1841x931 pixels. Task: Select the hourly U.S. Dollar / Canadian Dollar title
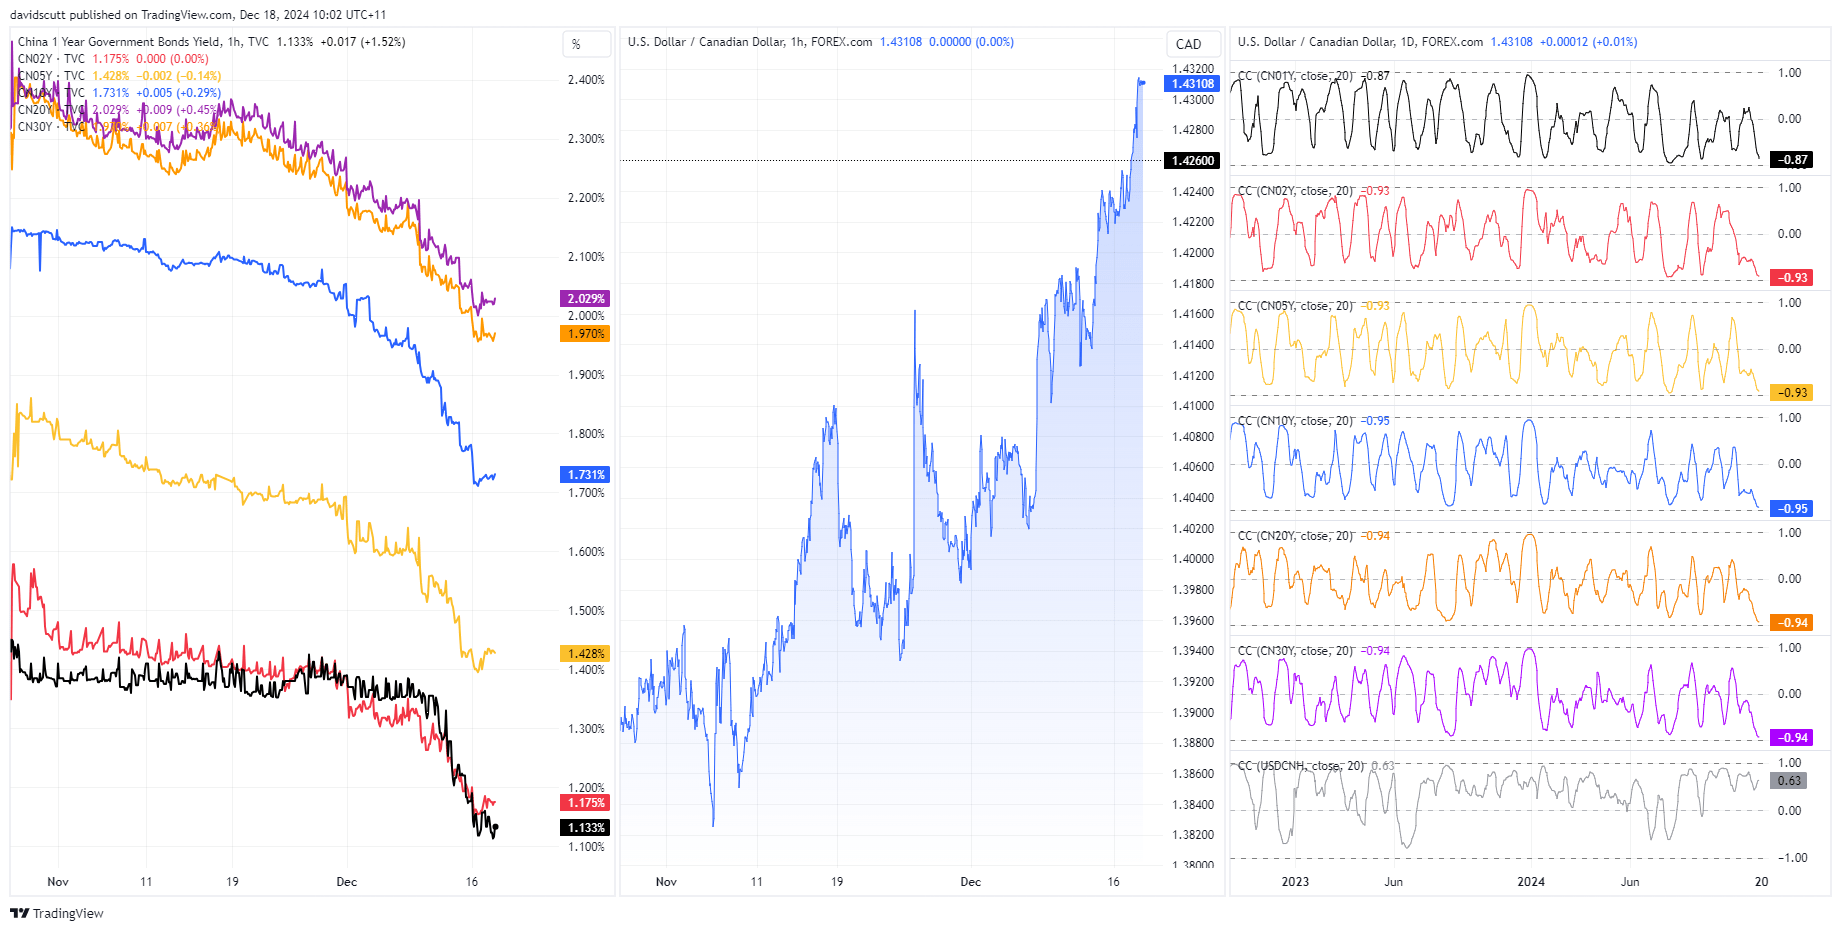pos(750,42)
